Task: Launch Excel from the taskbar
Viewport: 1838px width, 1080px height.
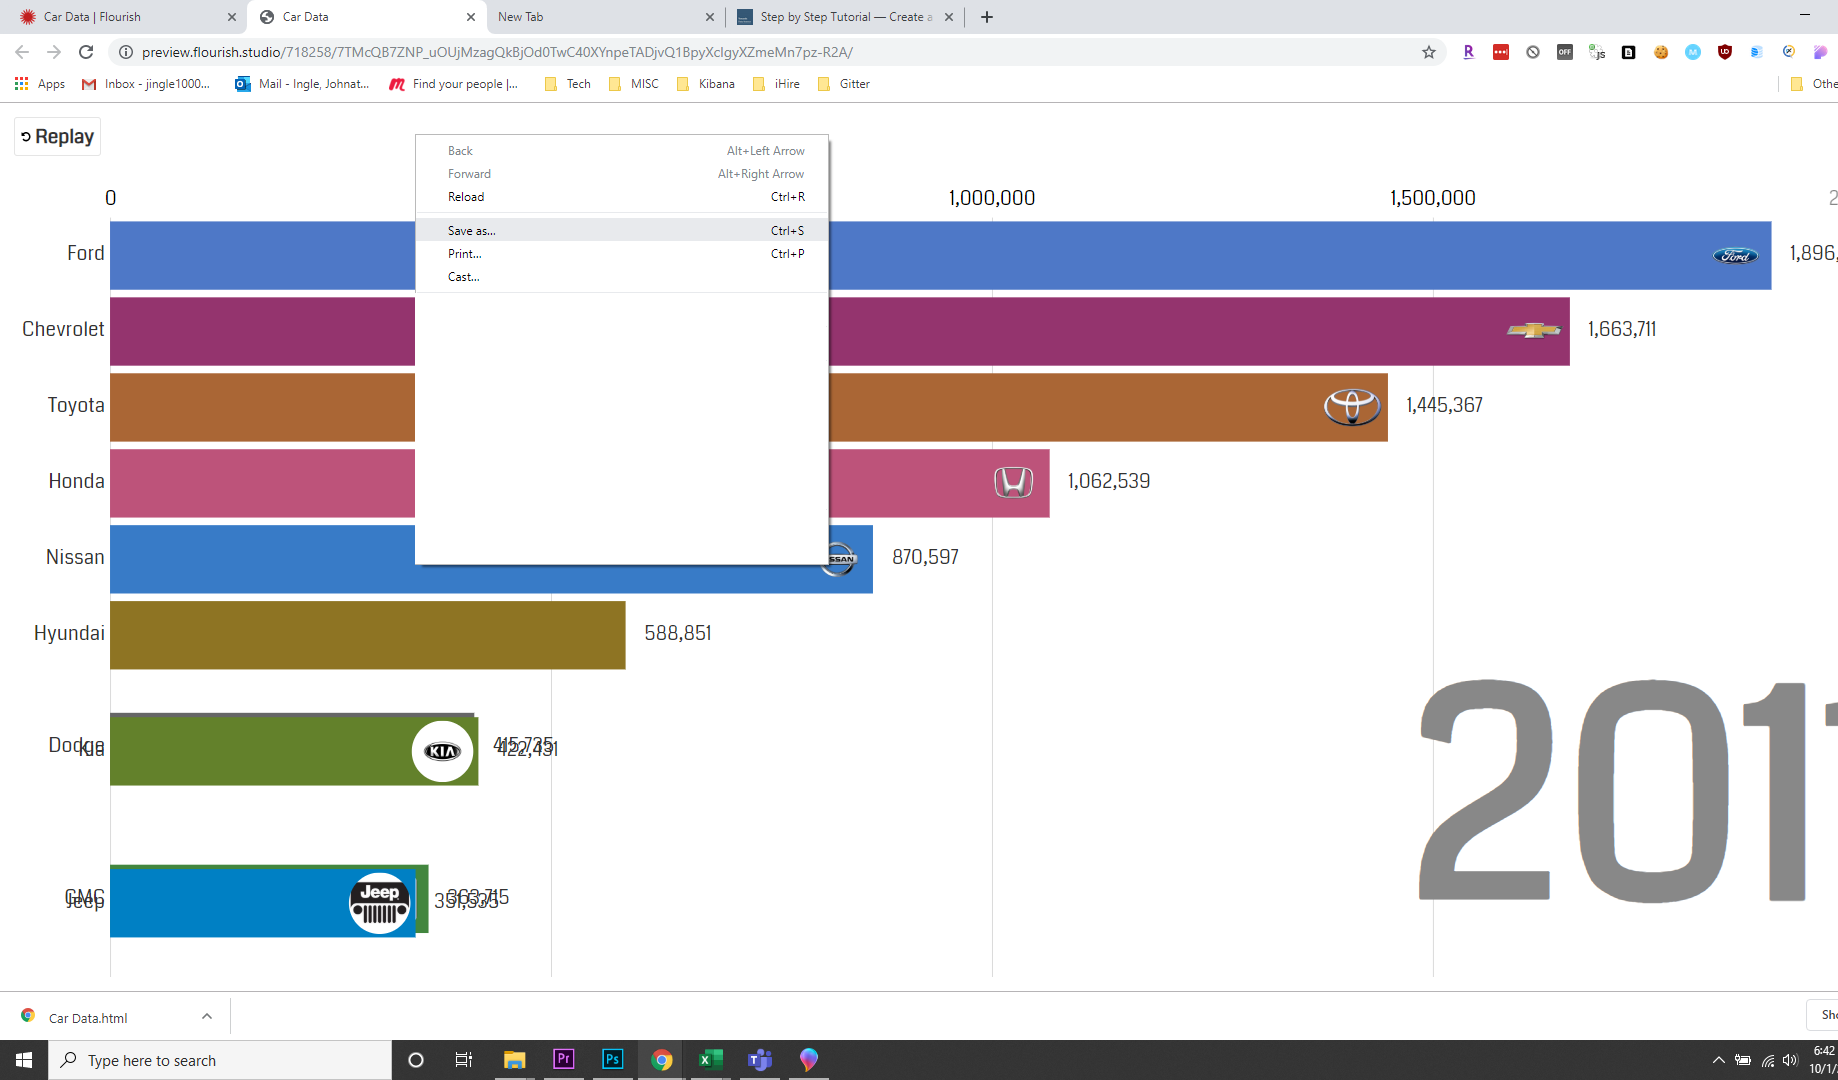Action: pos(711,1059)
